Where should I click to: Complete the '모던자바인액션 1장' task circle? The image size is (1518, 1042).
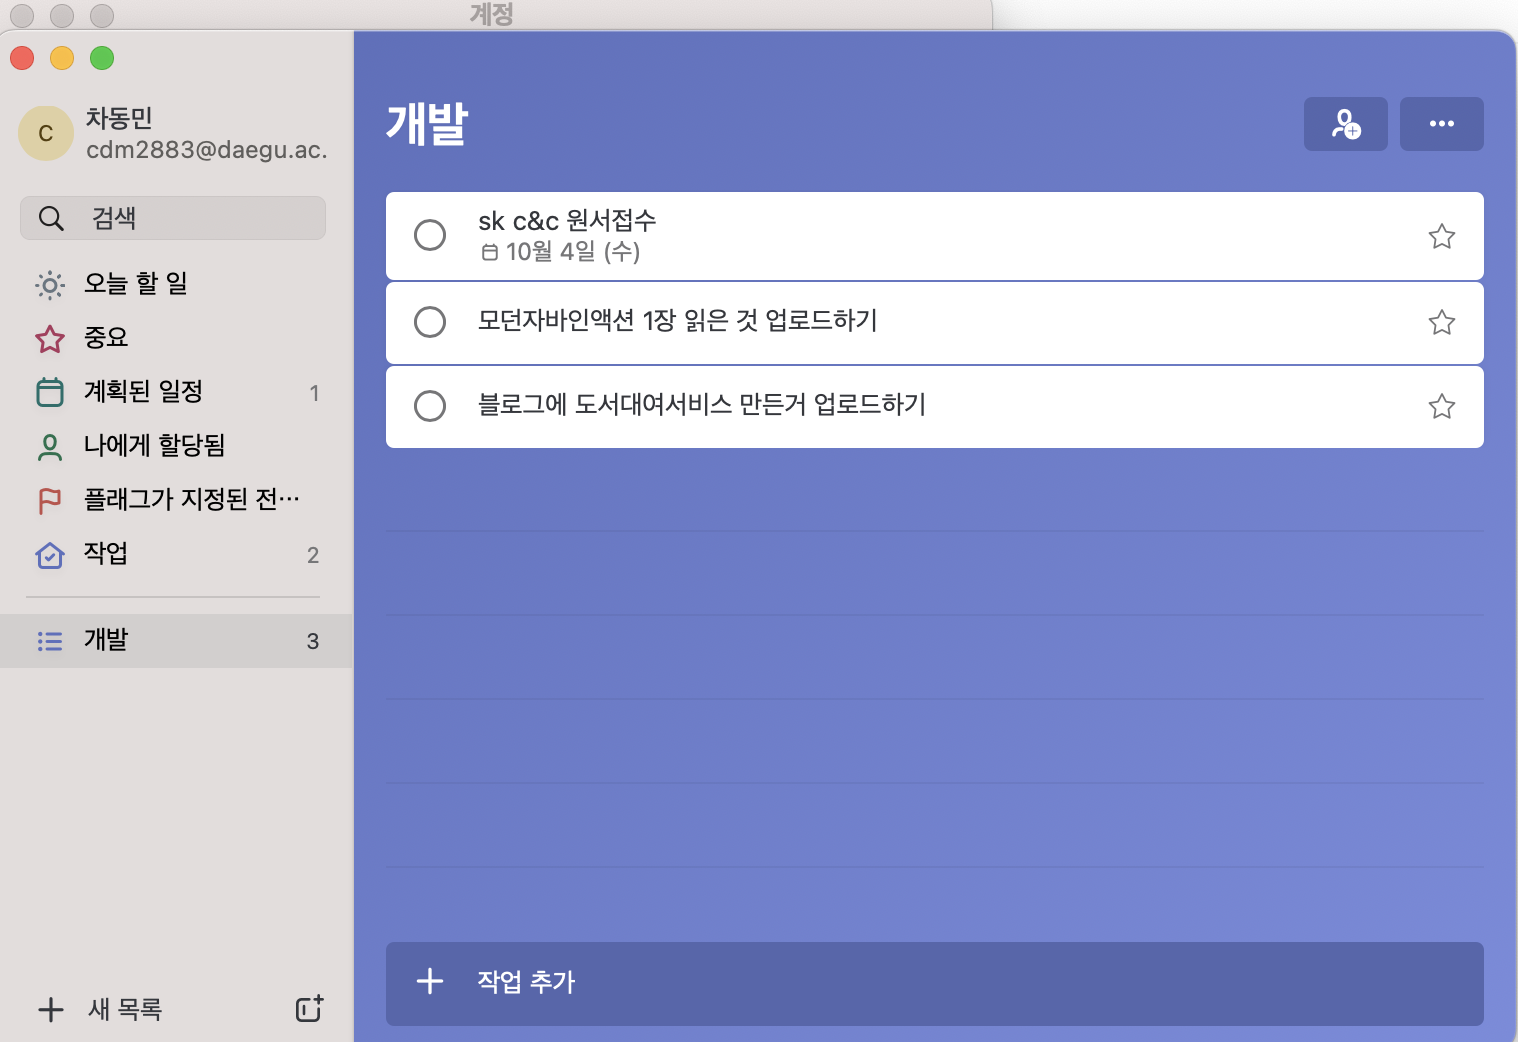(430, 322)
